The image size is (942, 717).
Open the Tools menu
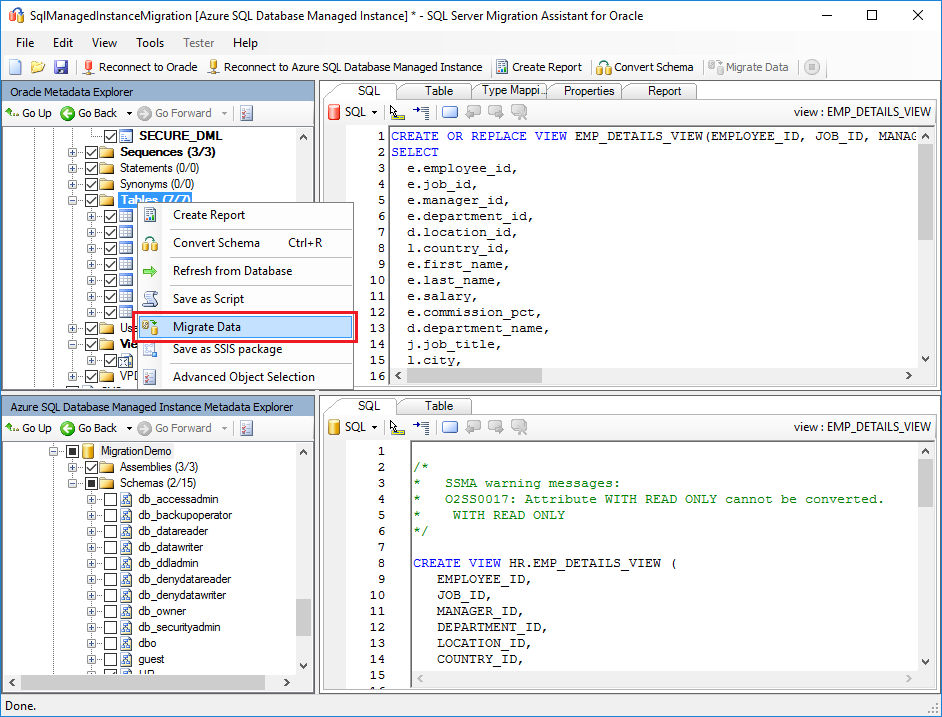coord(150,43)
